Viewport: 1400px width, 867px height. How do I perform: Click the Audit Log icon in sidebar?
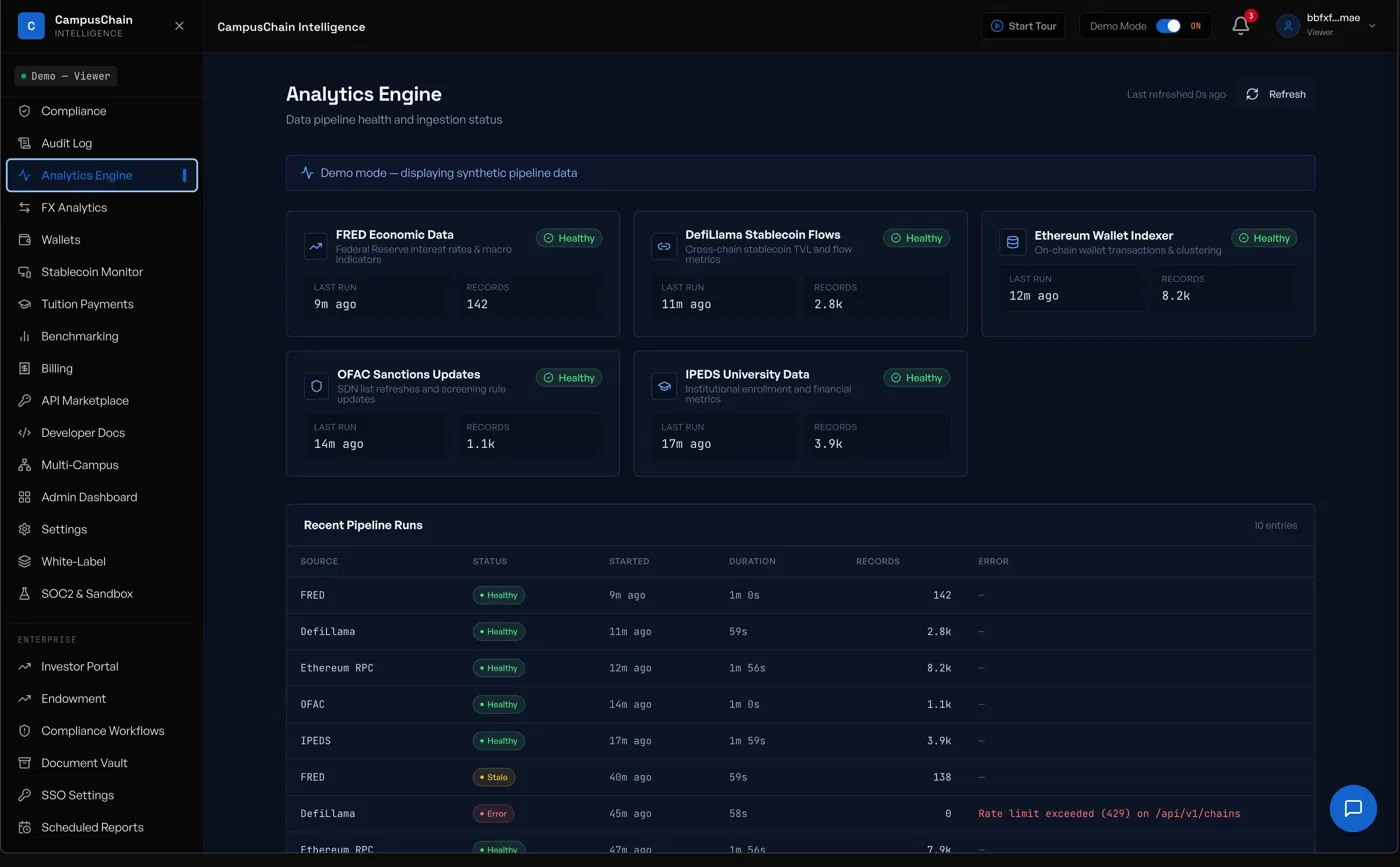25,143
